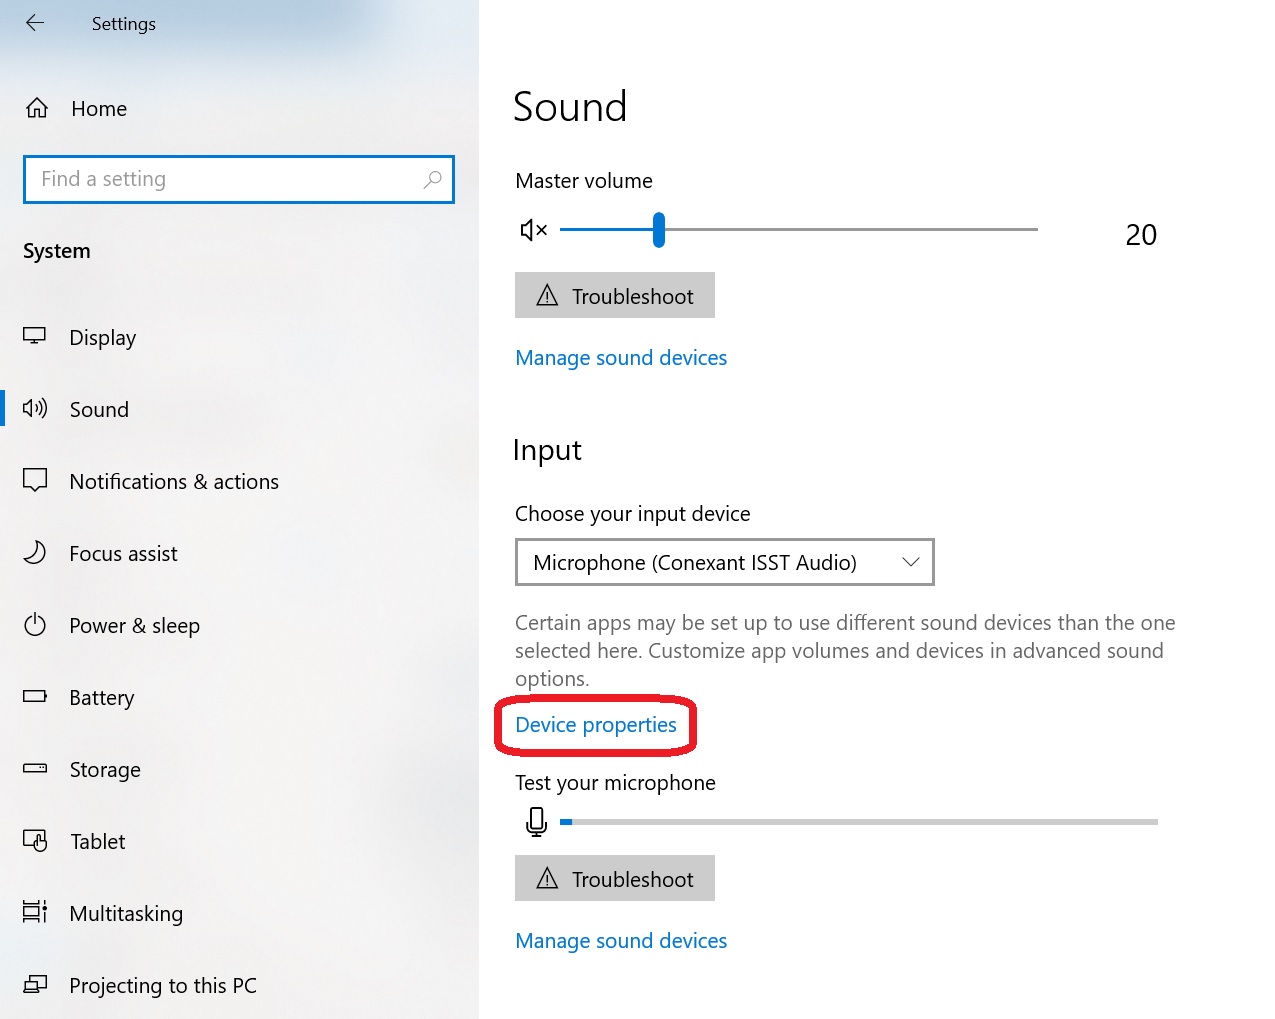Adjust the Master volume slider
Viewport: 1275px width, 1019px height.
click(x=657, y=229)
